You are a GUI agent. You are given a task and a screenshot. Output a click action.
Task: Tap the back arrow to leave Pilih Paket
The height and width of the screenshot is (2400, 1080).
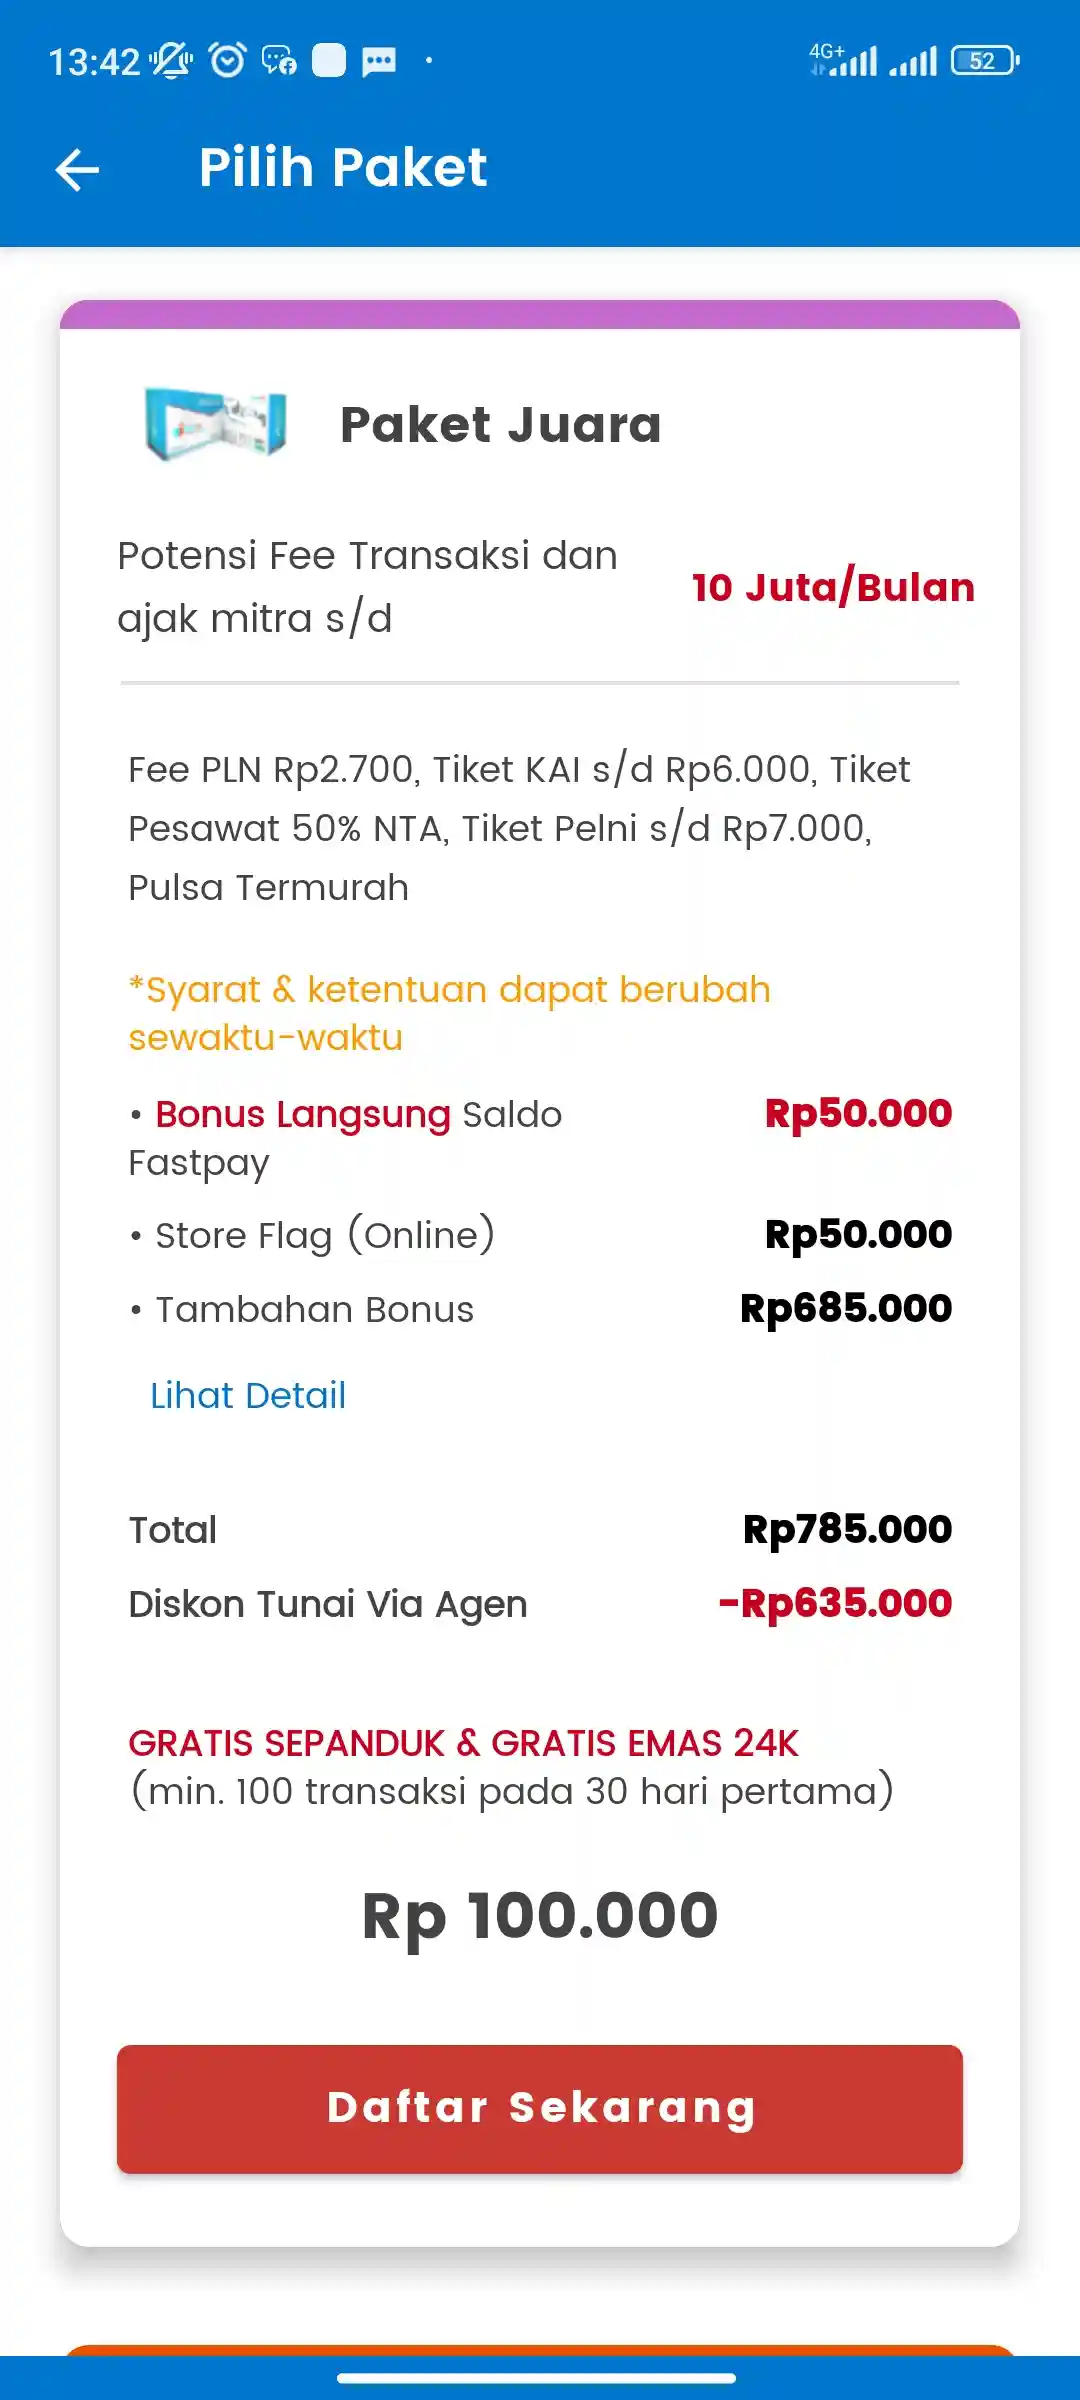tap(75, 168)
